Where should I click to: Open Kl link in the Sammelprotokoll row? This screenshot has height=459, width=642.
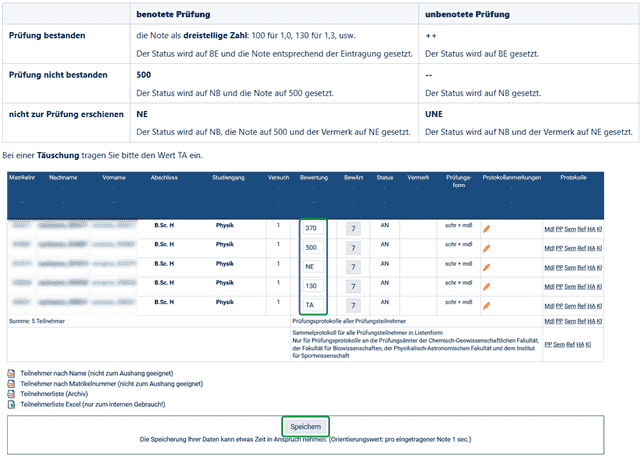588,345
